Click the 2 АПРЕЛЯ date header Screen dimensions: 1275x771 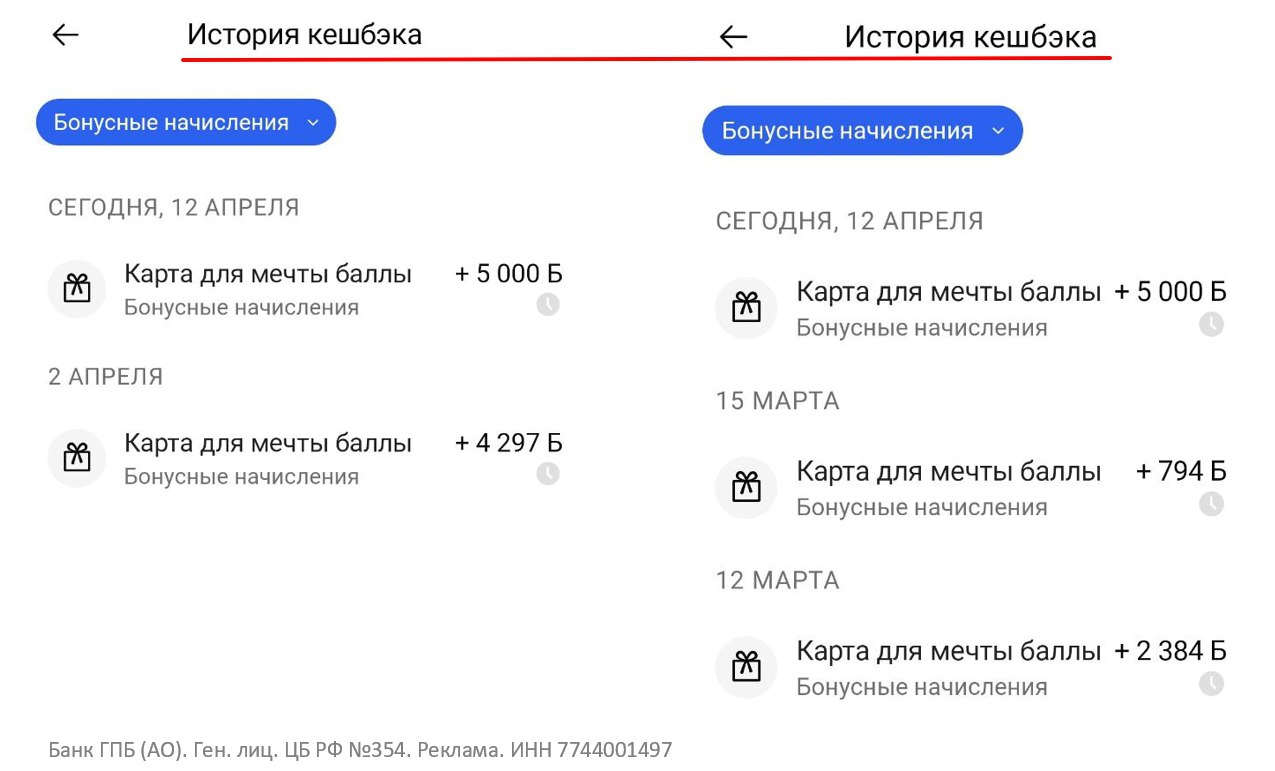[105, 377]
